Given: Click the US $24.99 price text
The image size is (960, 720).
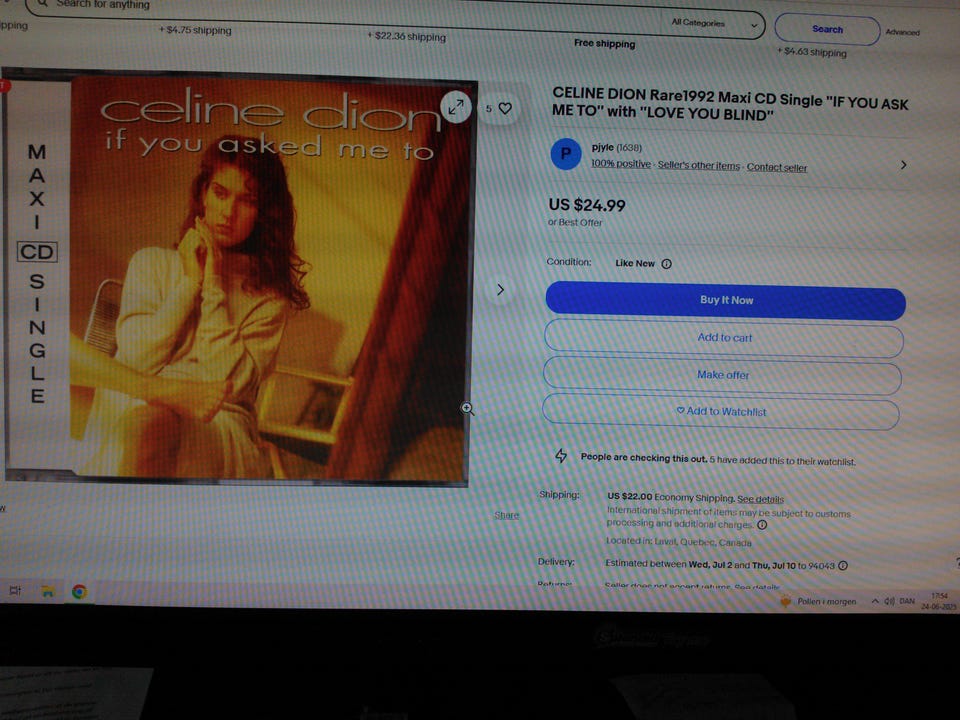Looking at the screenshot, I should 587,205.
